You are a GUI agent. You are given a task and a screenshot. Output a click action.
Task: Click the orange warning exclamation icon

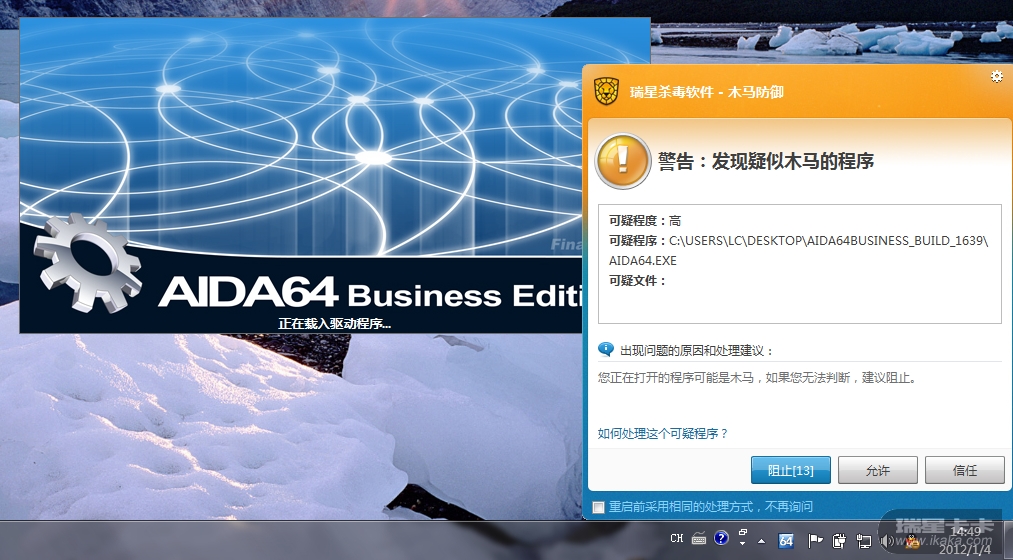point(622,161)
